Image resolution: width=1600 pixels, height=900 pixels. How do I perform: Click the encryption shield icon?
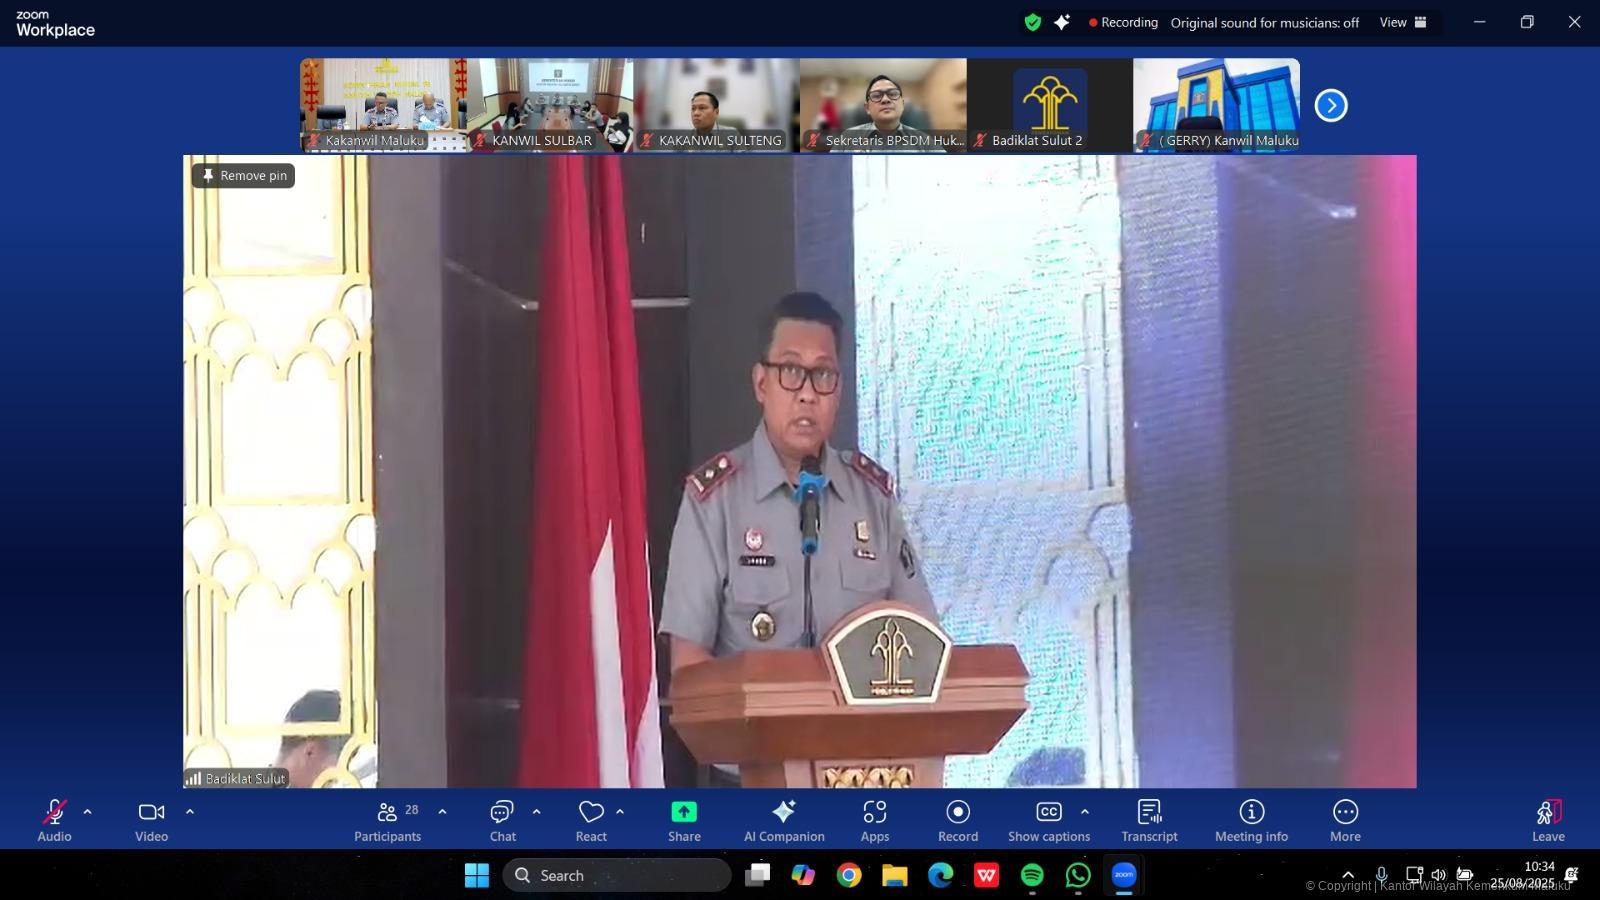tap(1033, 22)
